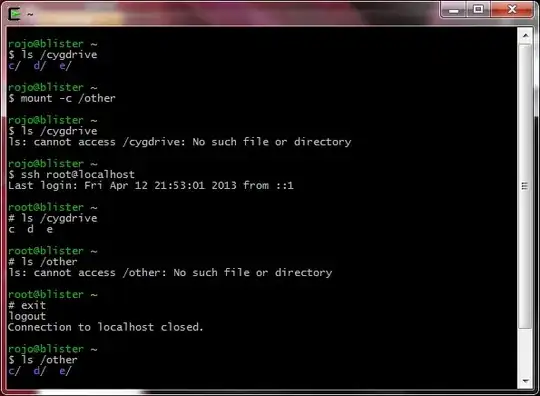Click the "$ ls /other" command line

click(x=43, y=360)
